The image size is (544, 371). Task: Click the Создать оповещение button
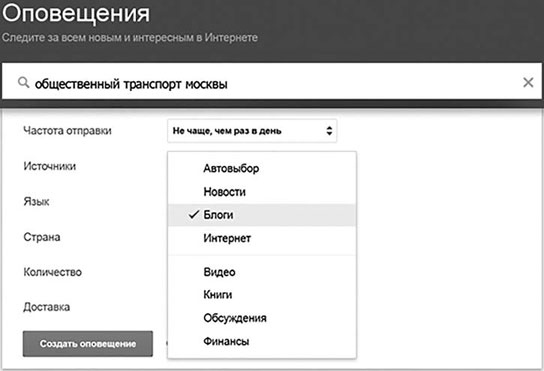point(88,344)
